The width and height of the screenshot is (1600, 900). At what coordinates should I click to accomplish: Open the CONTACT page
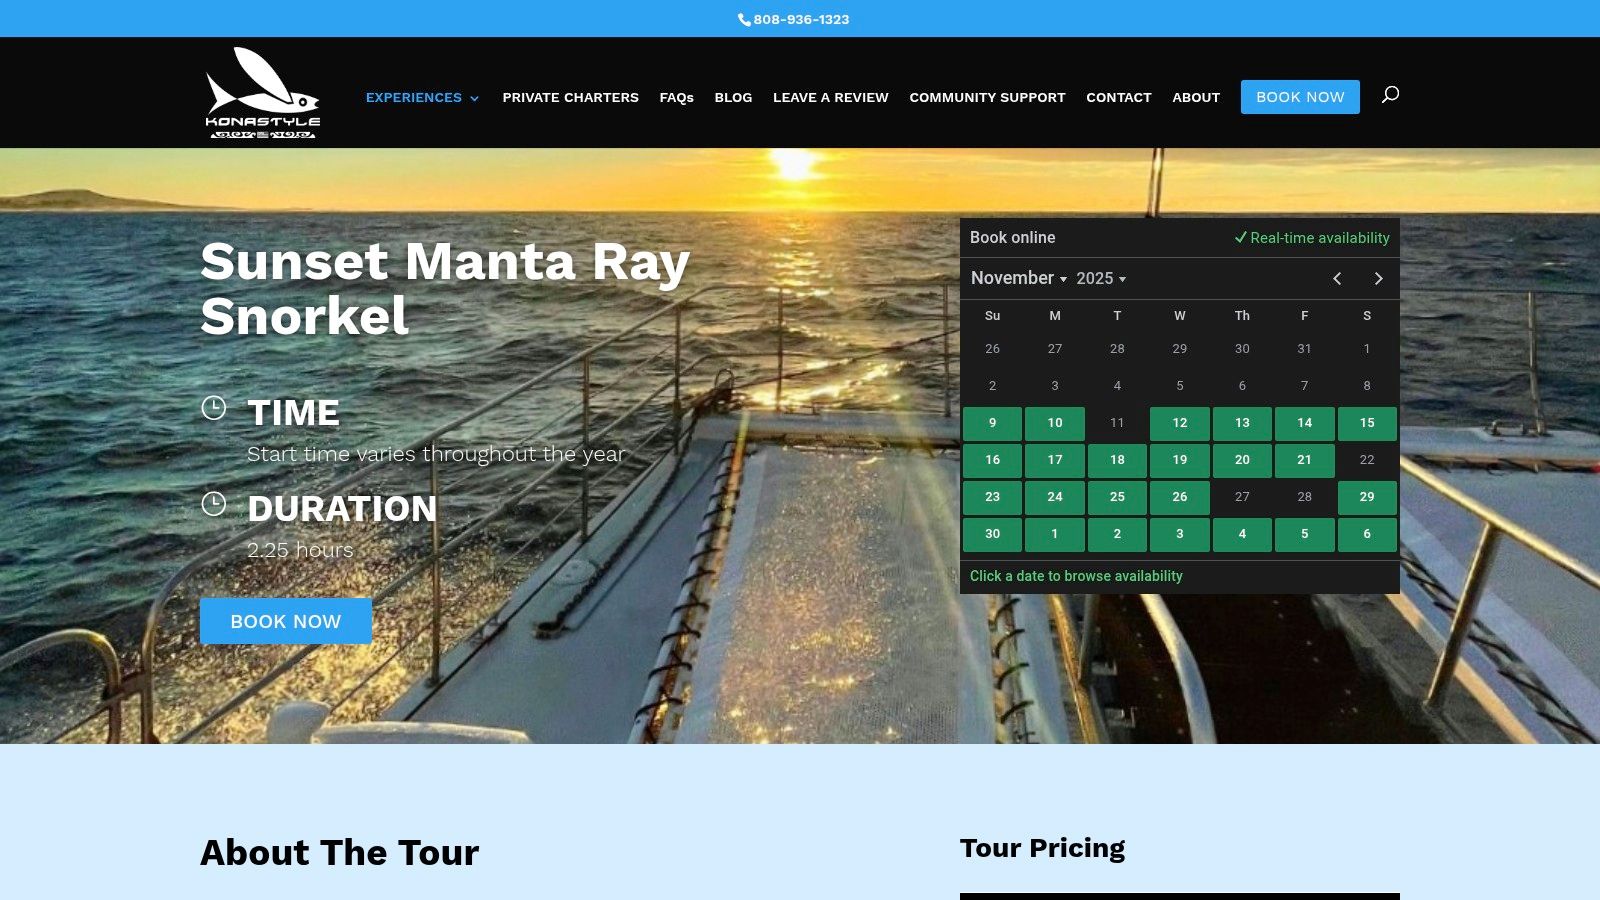coord(1118,98)
